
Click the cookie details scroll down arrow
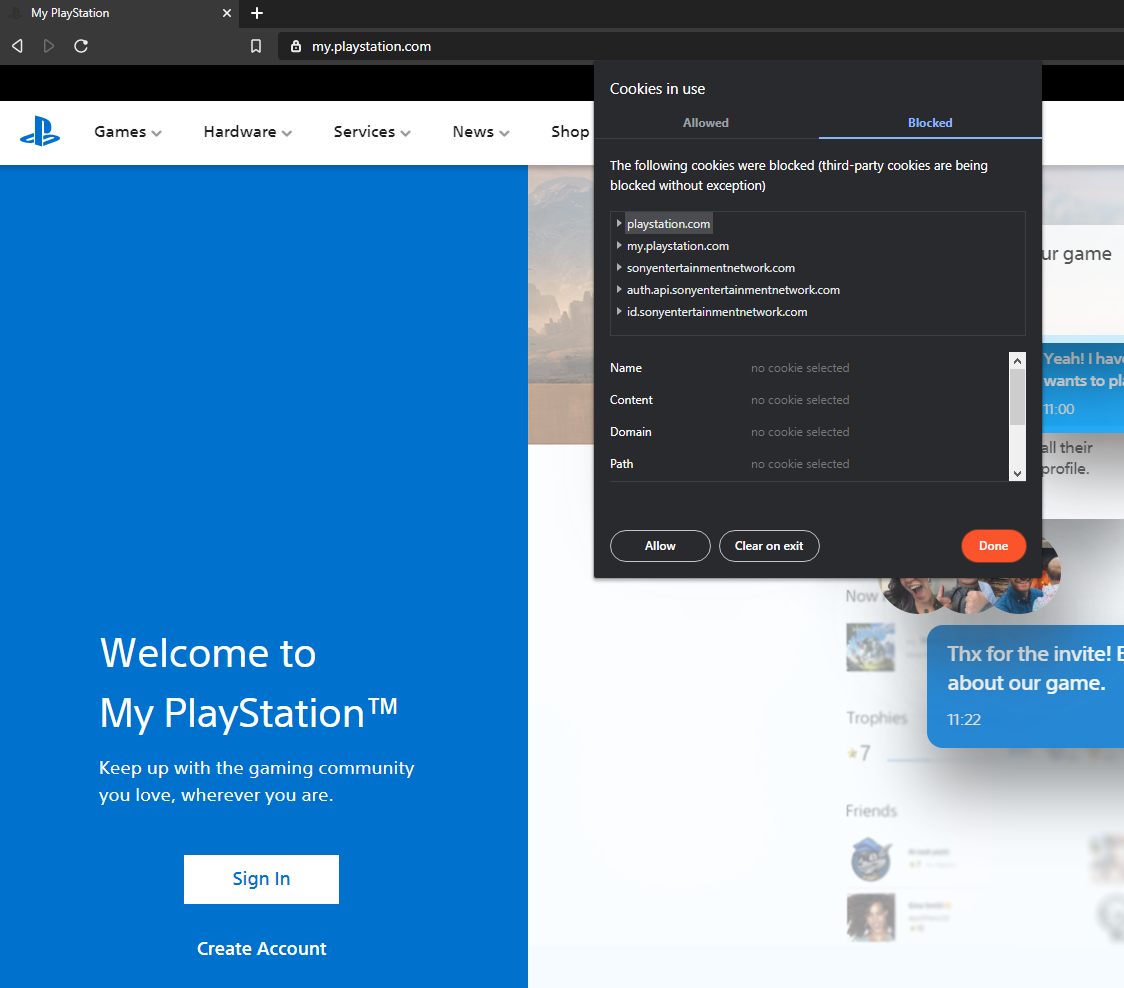(x=1017, y=473)
